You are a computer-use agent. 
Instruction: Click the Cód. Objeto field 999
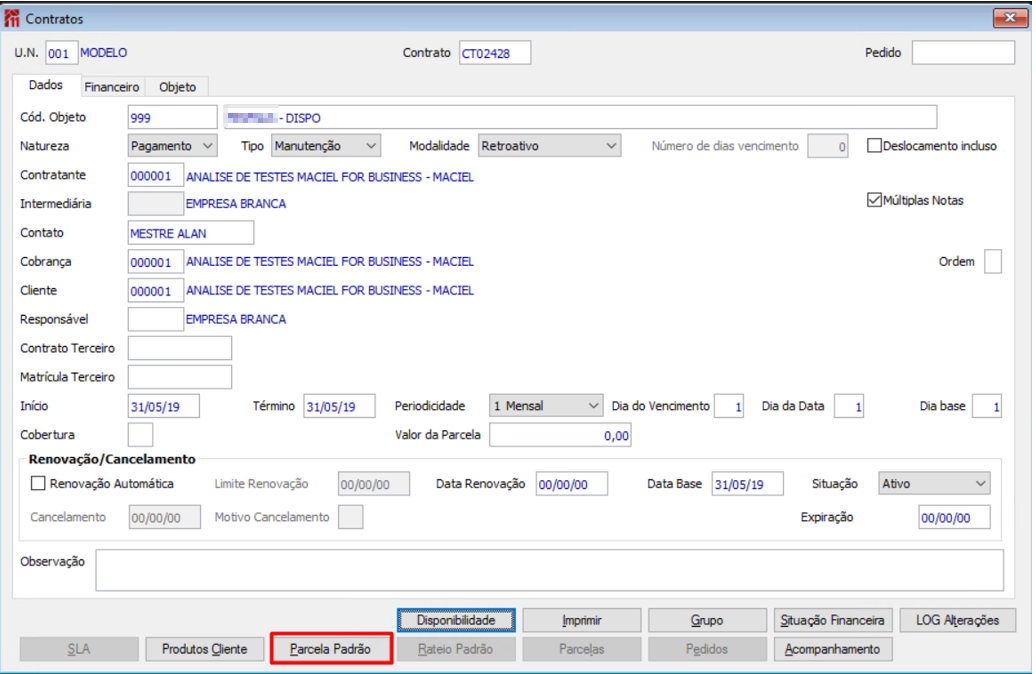pos(172,117)
